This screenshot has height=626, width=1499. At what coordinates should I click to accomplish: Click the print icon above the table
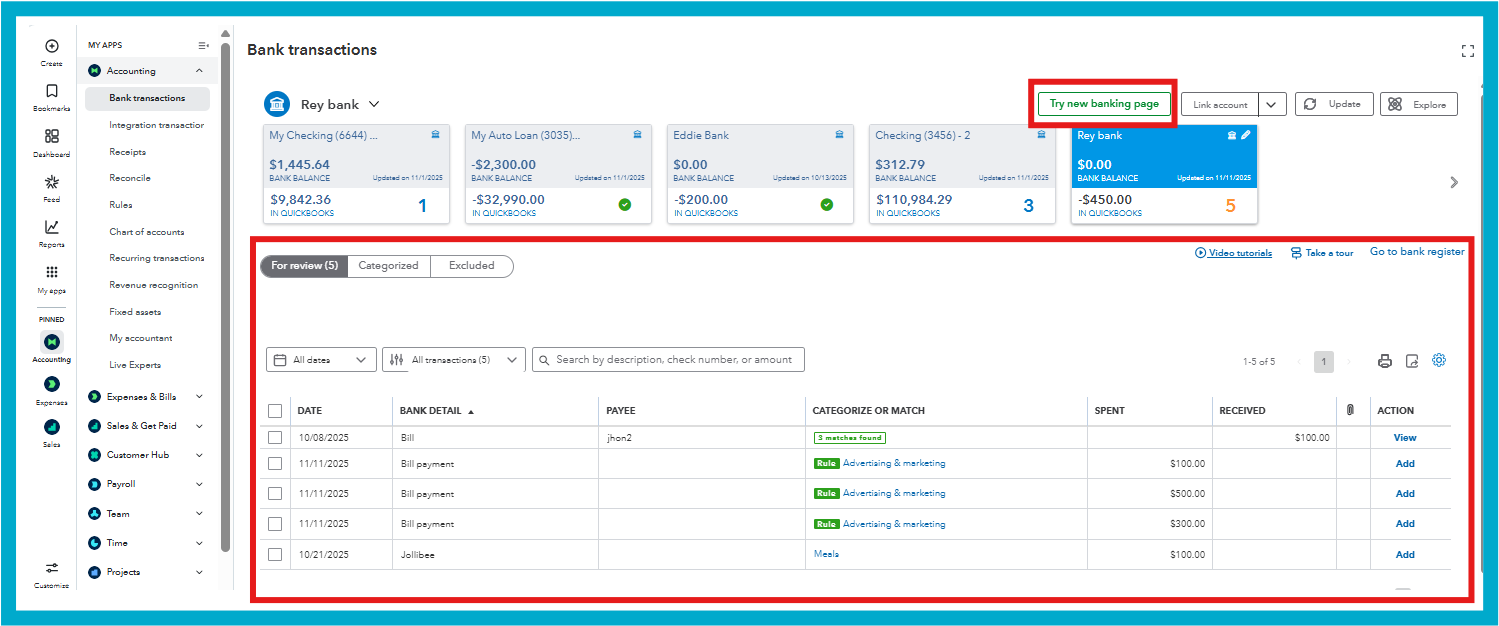click(x=1384, y=361)
